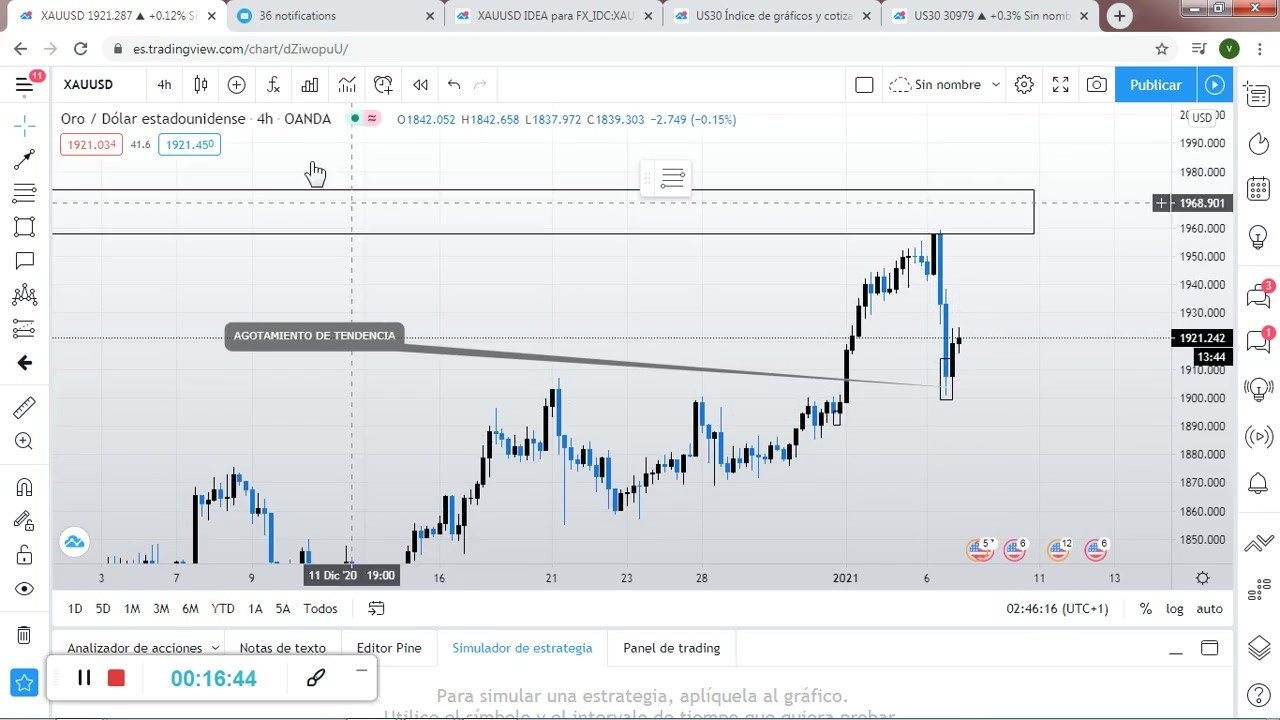Click the replay bars rewind icon
Viewport: 1280px width, 720px height.
tap(421, 85)
